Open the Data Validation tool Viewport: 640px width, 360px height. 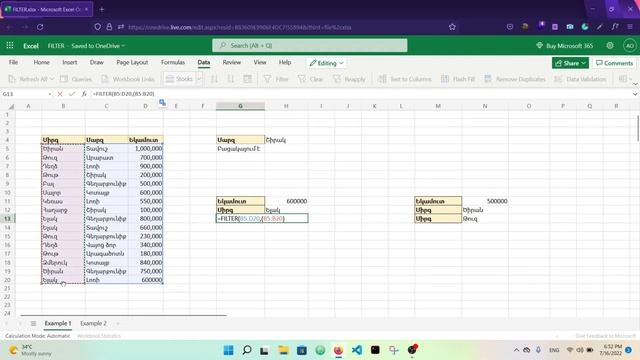tap(580, 79)
